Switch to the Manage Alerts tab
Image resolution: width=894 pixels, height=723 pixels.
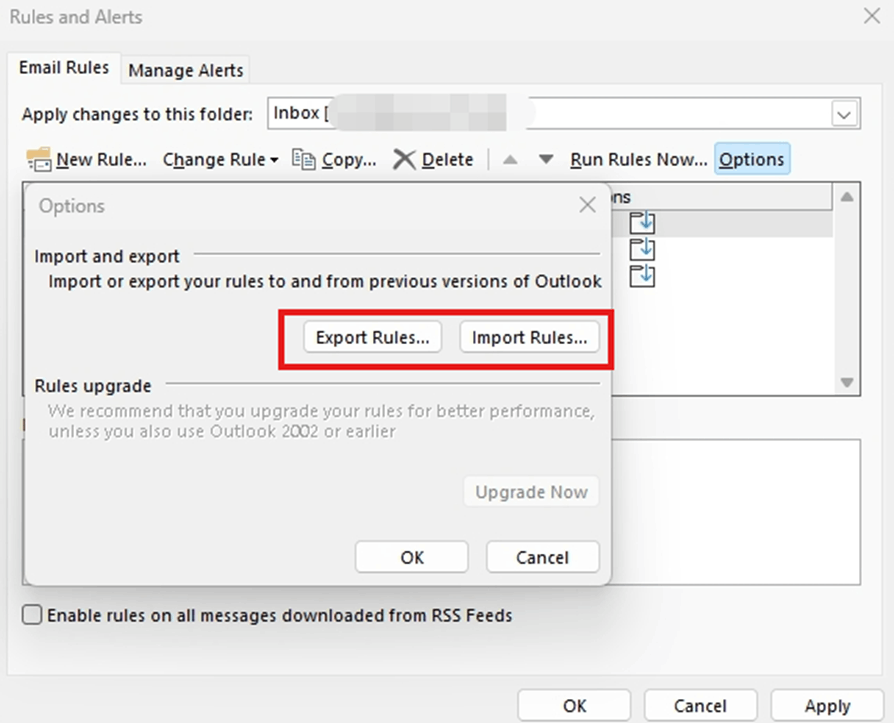point(186,70)
